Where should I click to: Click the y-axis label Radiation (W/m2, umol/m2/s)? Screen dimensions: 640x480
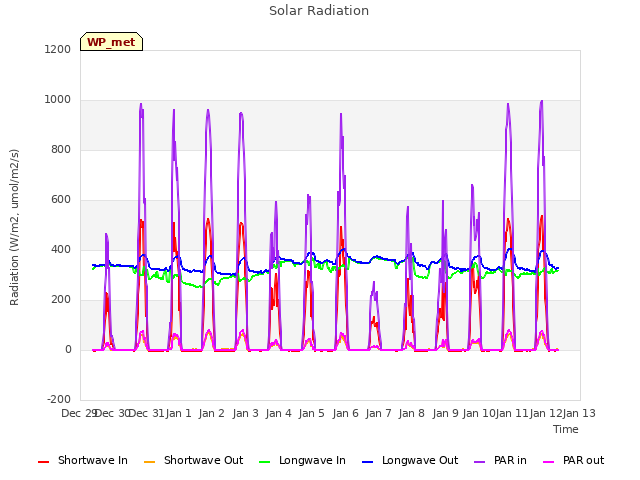[14, 227]
